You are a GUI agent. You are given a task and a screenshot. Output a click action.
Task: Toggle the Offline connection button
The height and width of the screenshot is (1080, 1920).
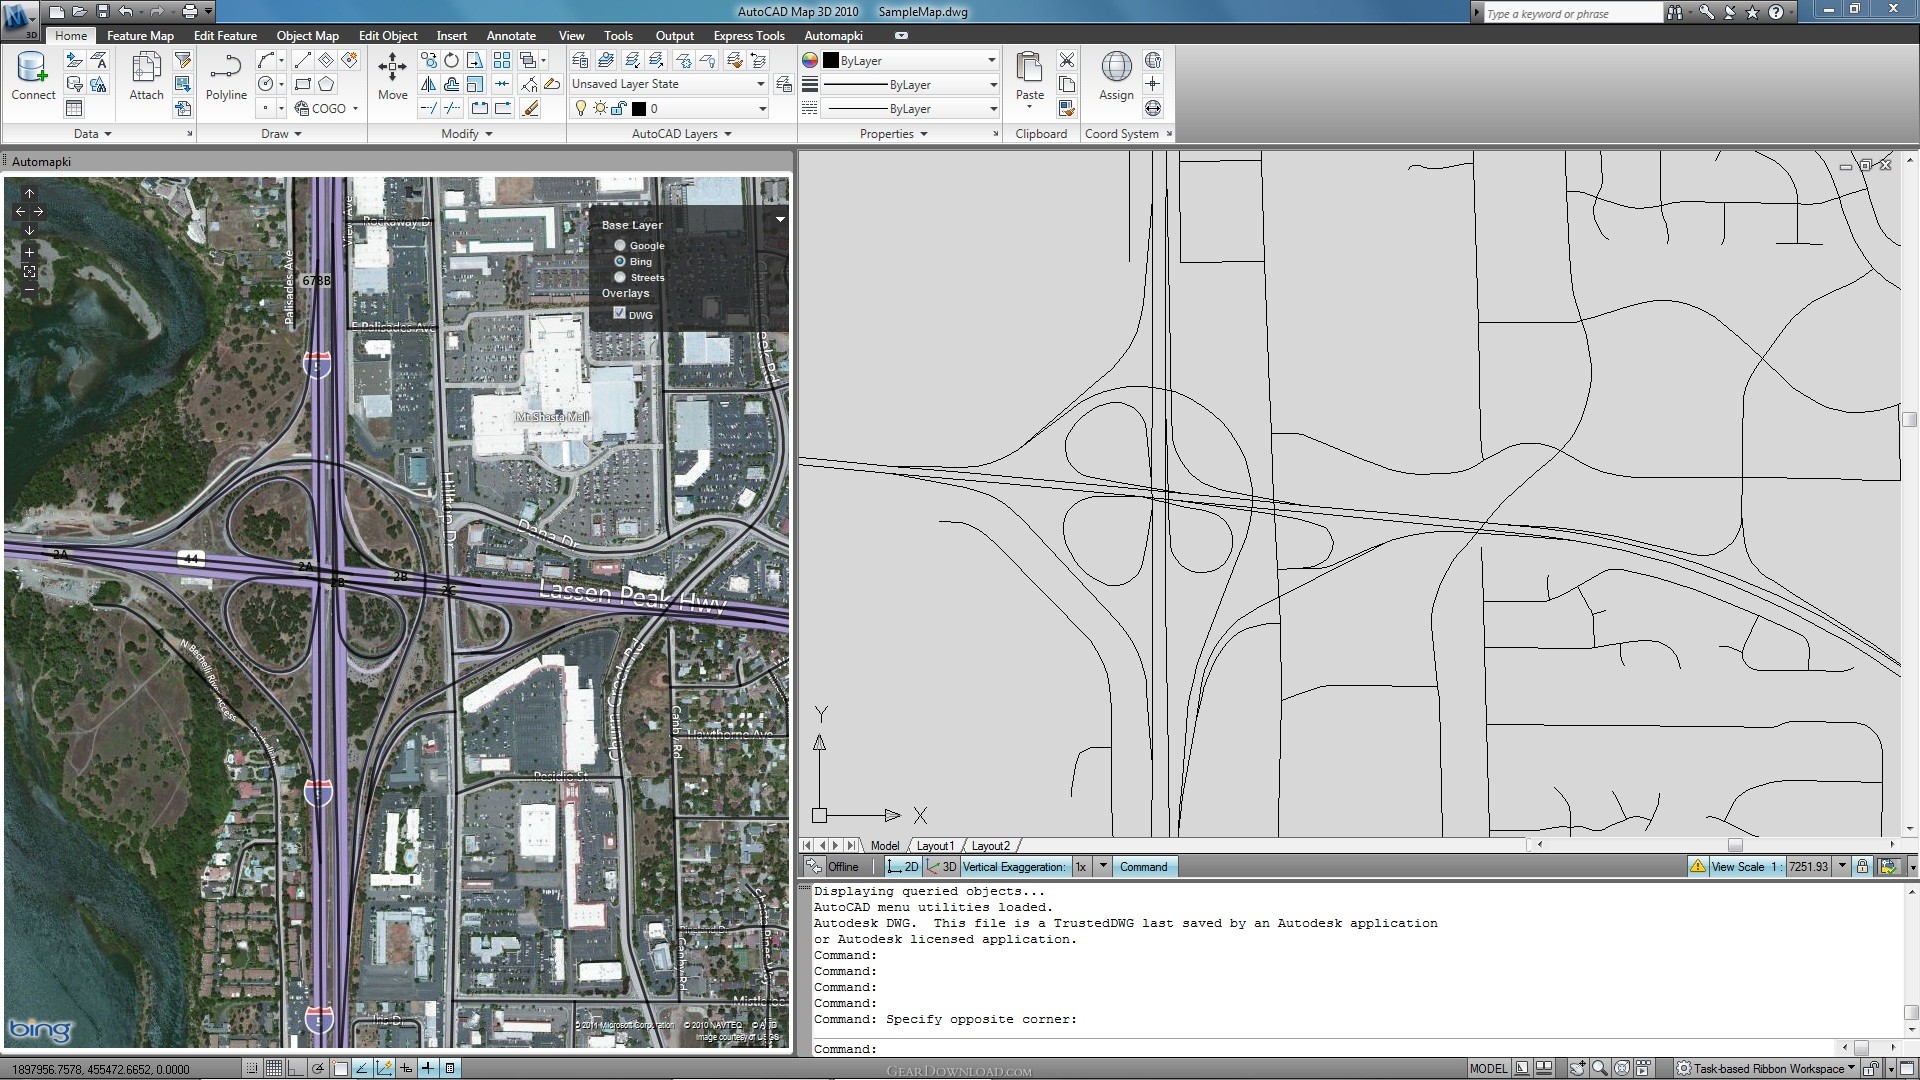pyautogui.click(x=832, y=867)
